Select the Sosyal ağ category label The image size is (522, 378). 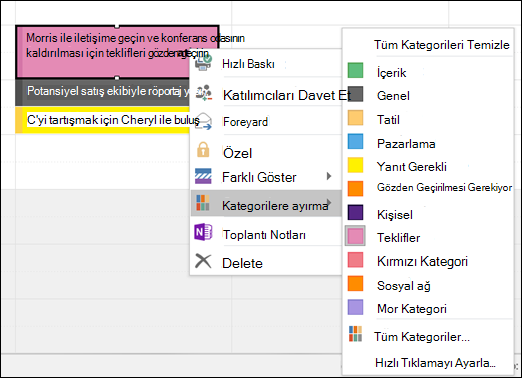pyautogui.click(x=404, y=286)
